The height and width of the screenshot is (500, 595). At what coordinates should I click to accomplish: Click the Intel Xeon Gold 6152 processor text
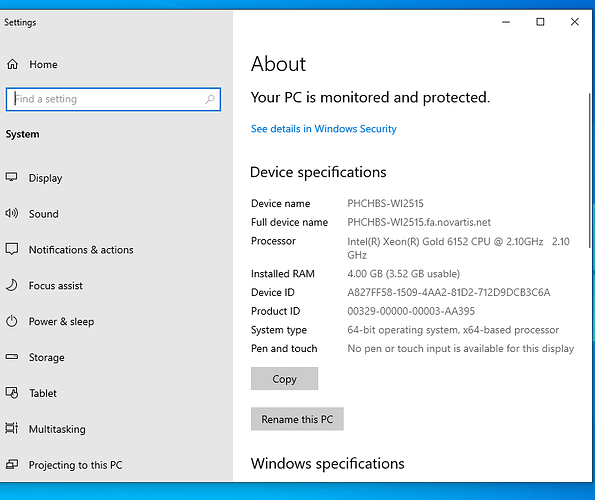click(458, 248)
